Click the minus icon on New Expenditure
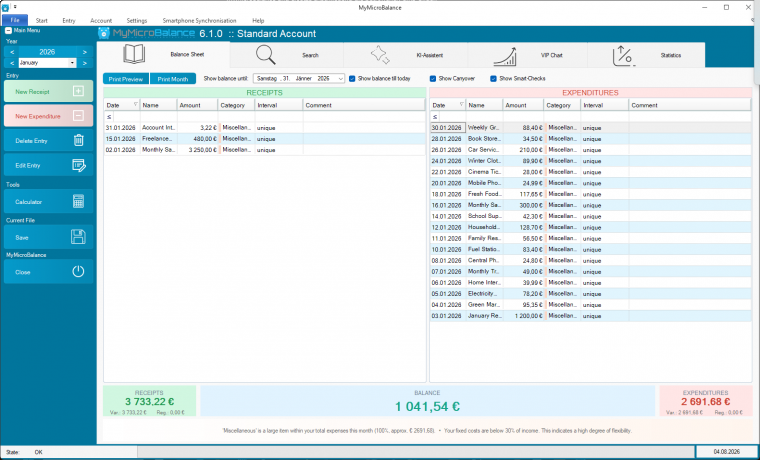Viewport: 760px width, 460px height. tap(78, 116)
